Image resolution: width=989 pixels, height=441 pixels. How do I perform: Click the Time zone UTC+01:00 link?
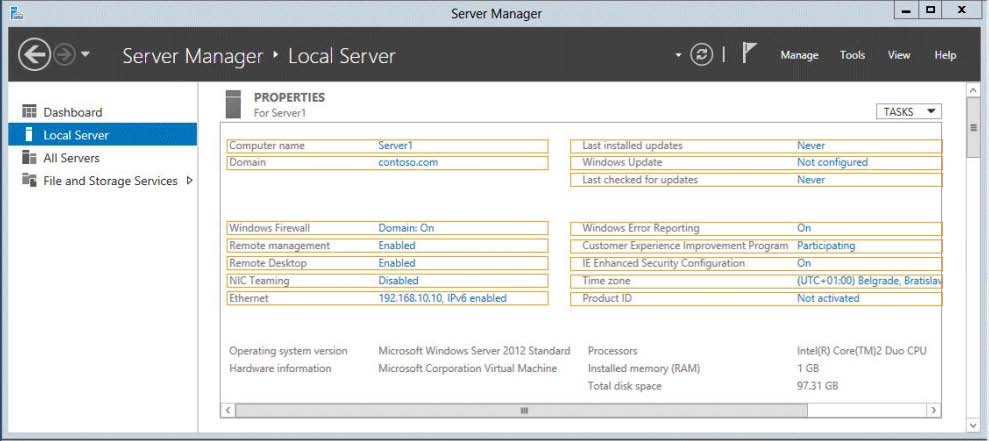pyautogui.click(x=869, y=281)
